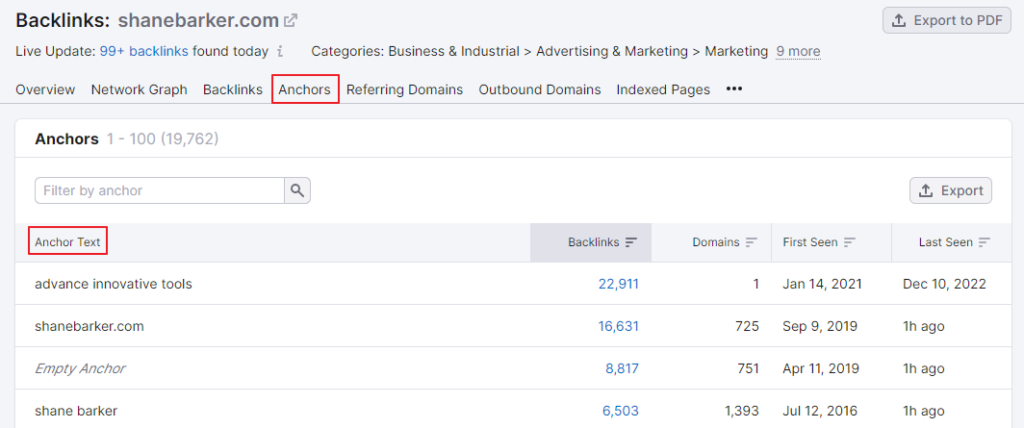The height and width of the screenshot is (428, 1024).
Task: Click the 751 domains value
Action: click(748, 369)
